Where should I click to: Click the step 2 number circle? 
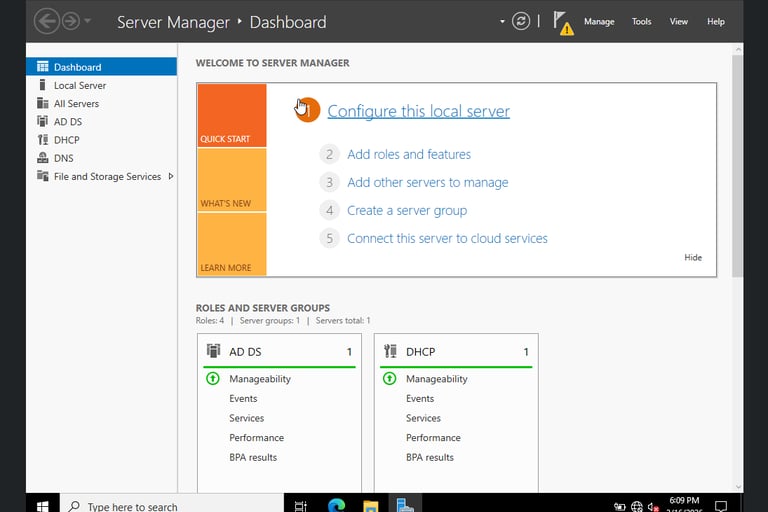329,154
